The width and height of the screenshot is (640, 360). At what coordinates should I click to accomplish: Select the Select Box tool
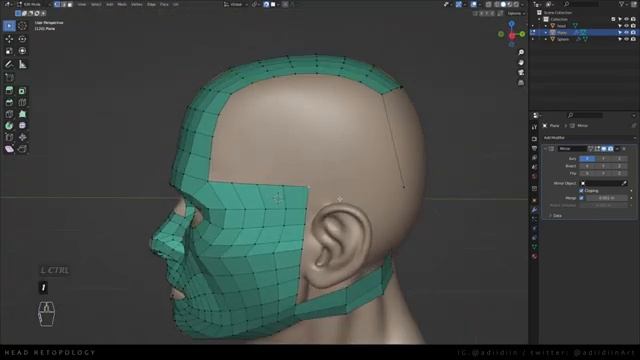click(x=9, y=26)
